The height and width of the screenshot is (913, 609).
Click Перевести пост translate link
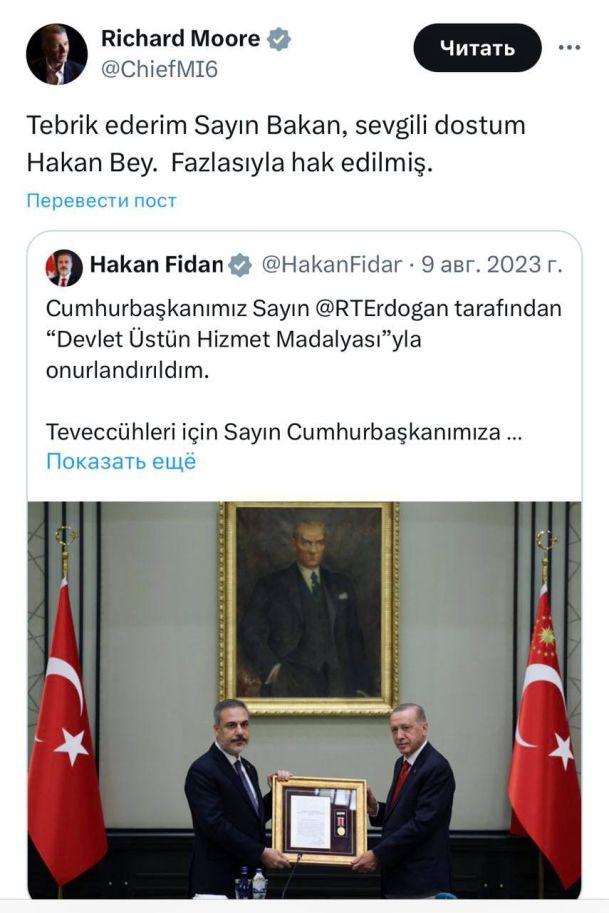(x=101, y=200)
